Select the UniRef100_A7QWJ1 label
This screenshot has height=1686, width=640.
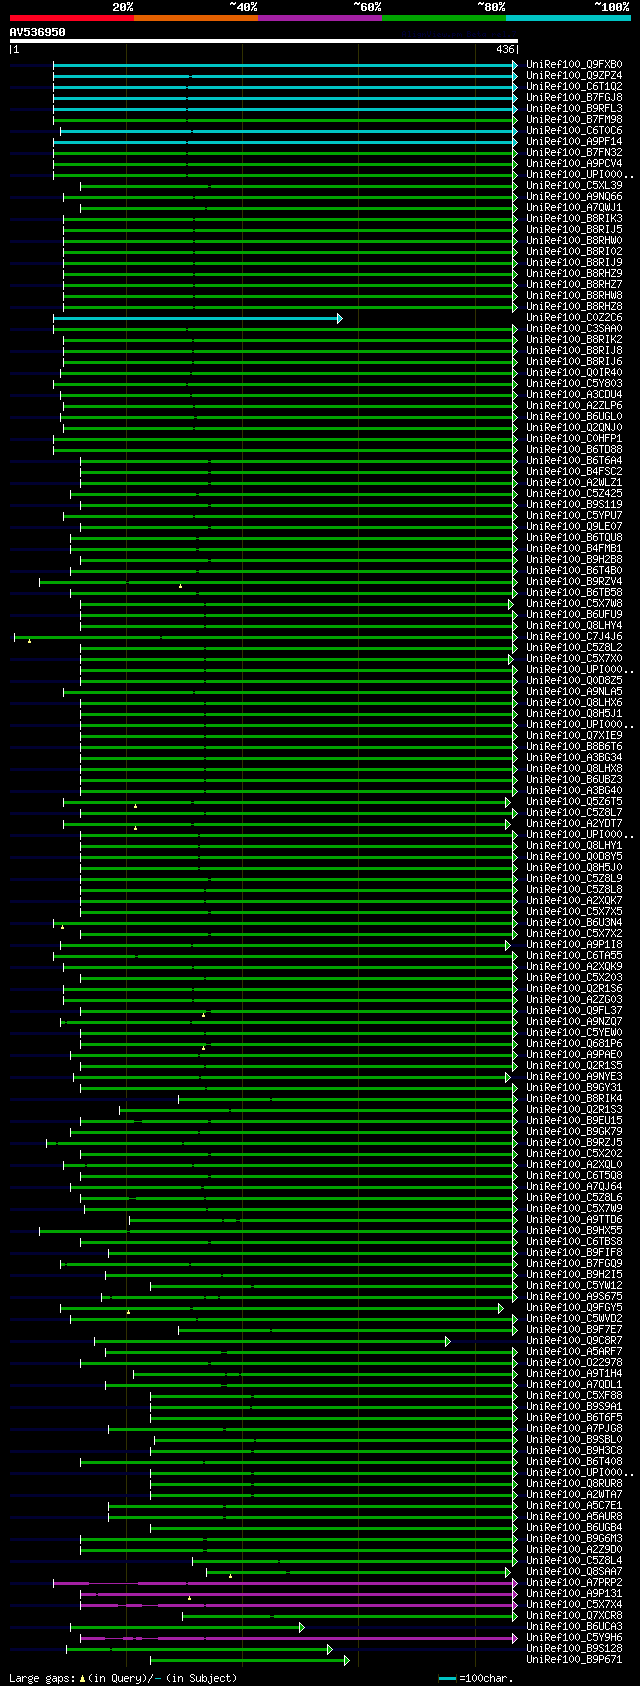click(574, 208)
